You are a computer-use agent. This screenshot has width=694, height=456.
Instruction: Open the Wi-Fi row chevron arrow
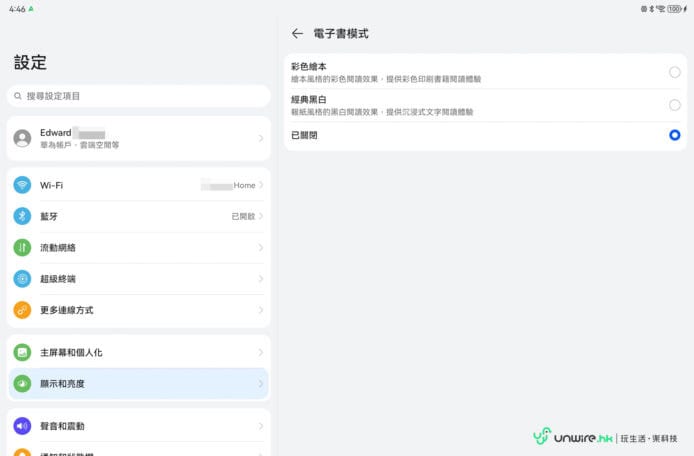point(261,185)
